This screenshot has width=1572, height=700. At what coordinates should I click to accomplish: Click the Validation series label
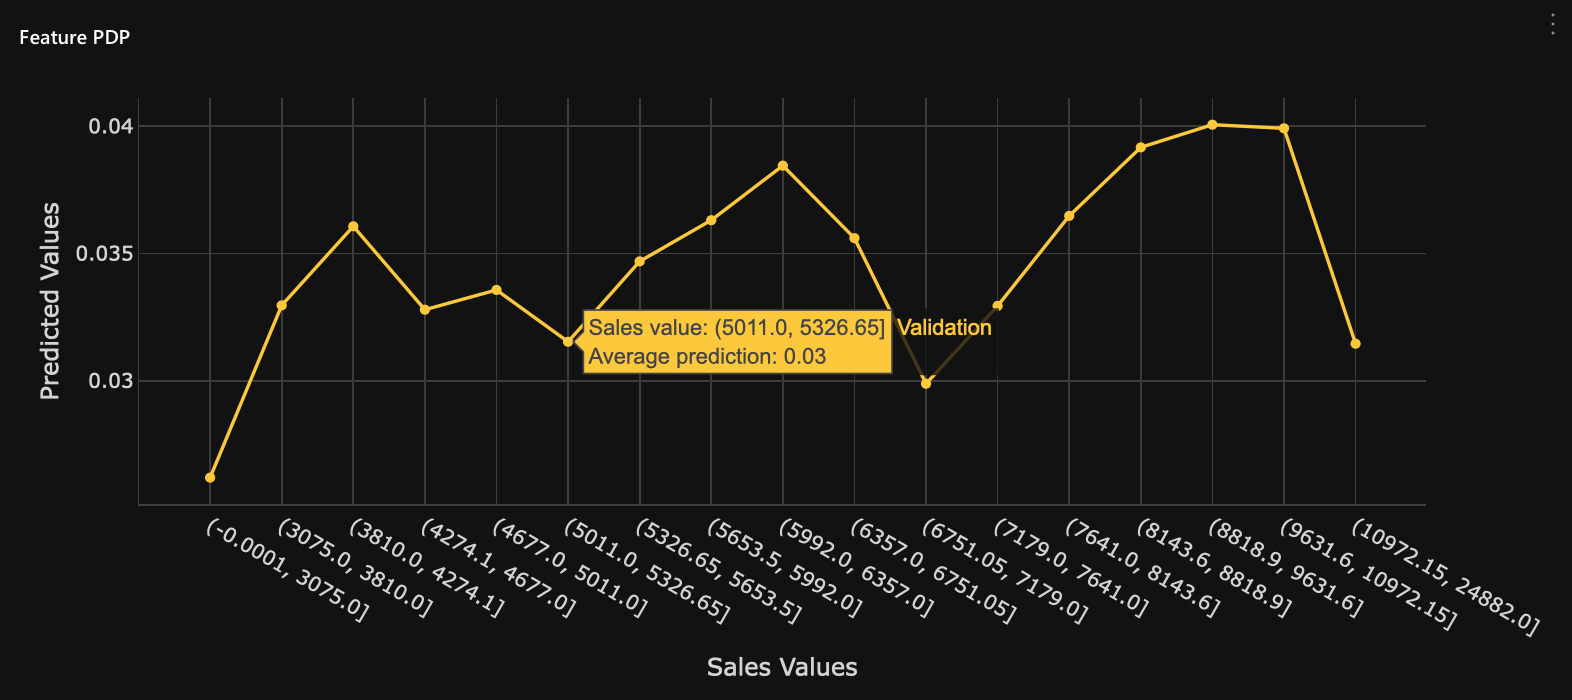[x=944, y=328]
